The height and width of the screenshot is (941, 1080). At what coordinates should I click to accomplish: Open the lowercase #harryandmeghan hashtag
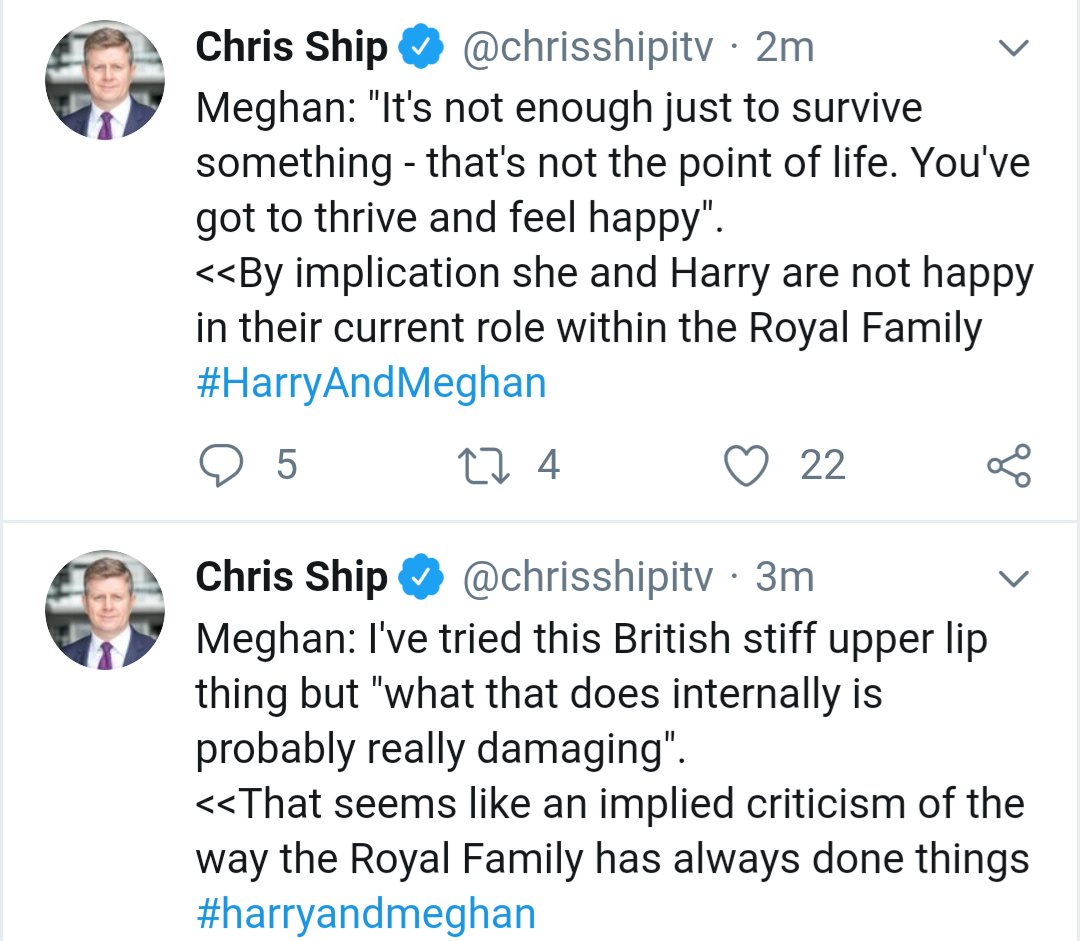click(366, 913)
